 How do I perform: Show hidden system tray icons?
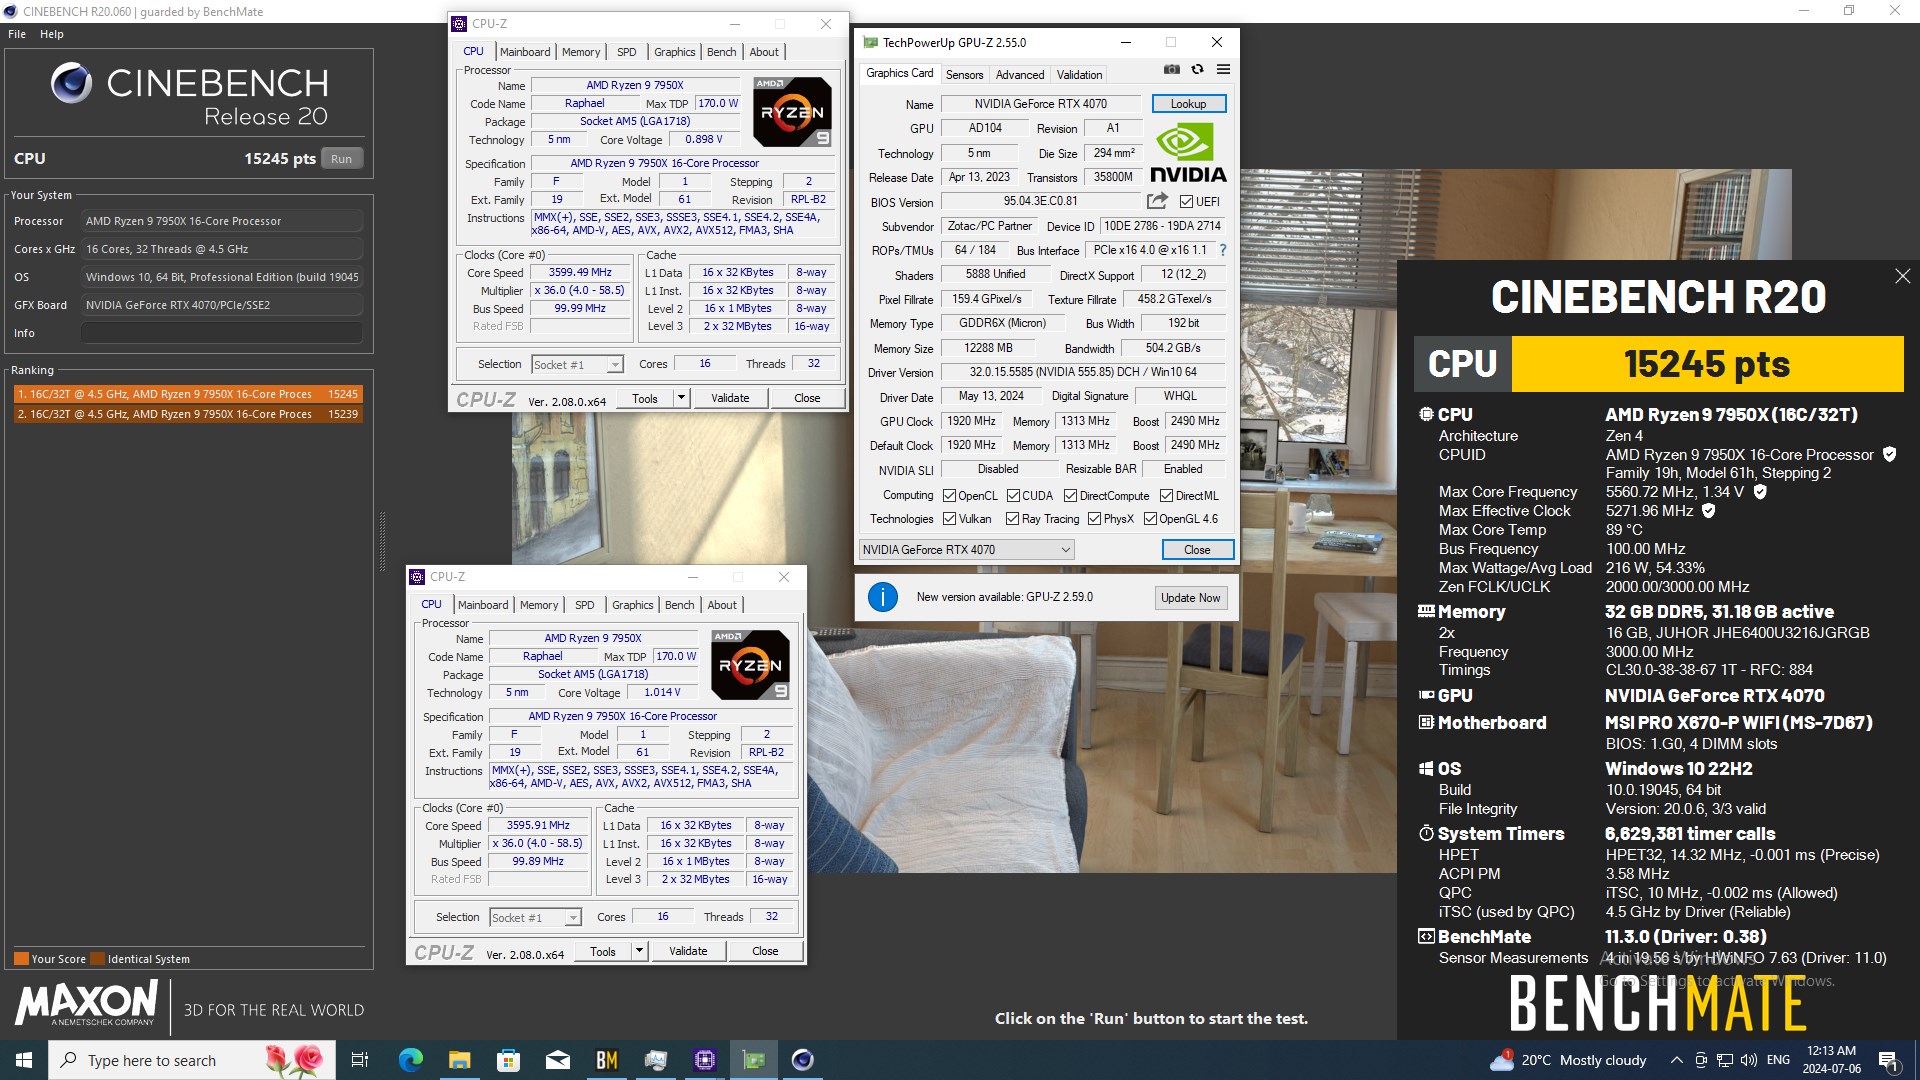point(1676,1060)
